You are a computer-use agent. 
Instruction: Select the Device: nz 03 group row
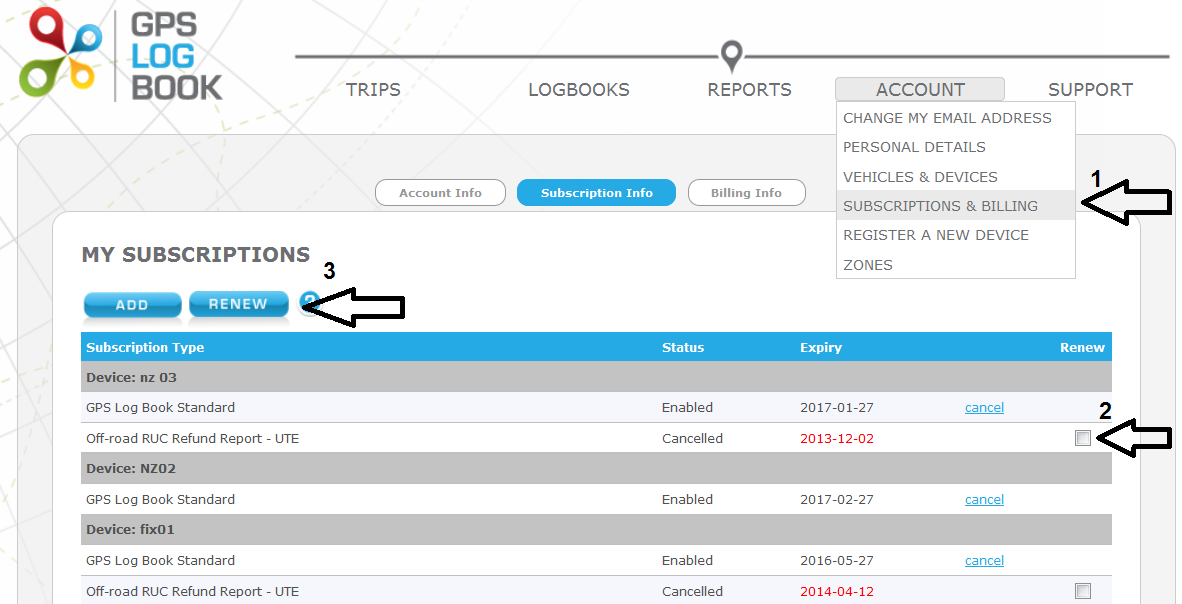[596, 377]
